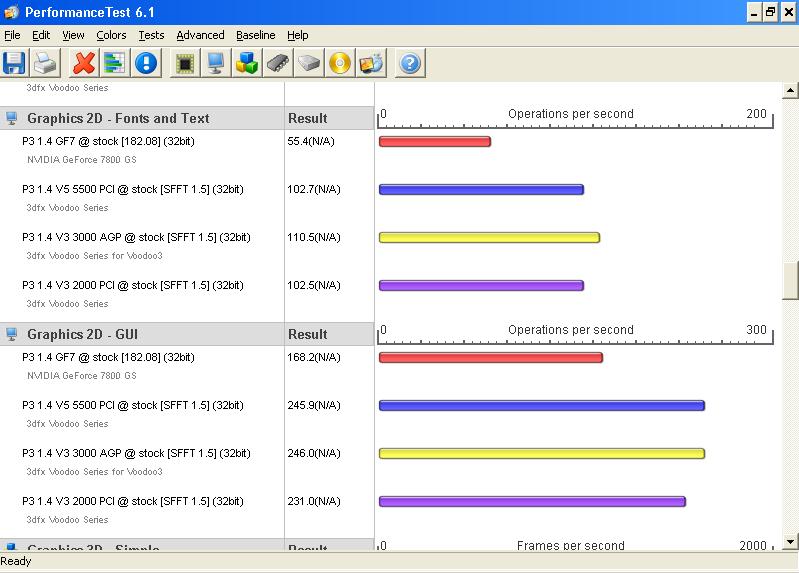Run the multimedia test icon
The width and height of the screenshot is (799, 573).
pyautogui.click(x=371, y=64)
